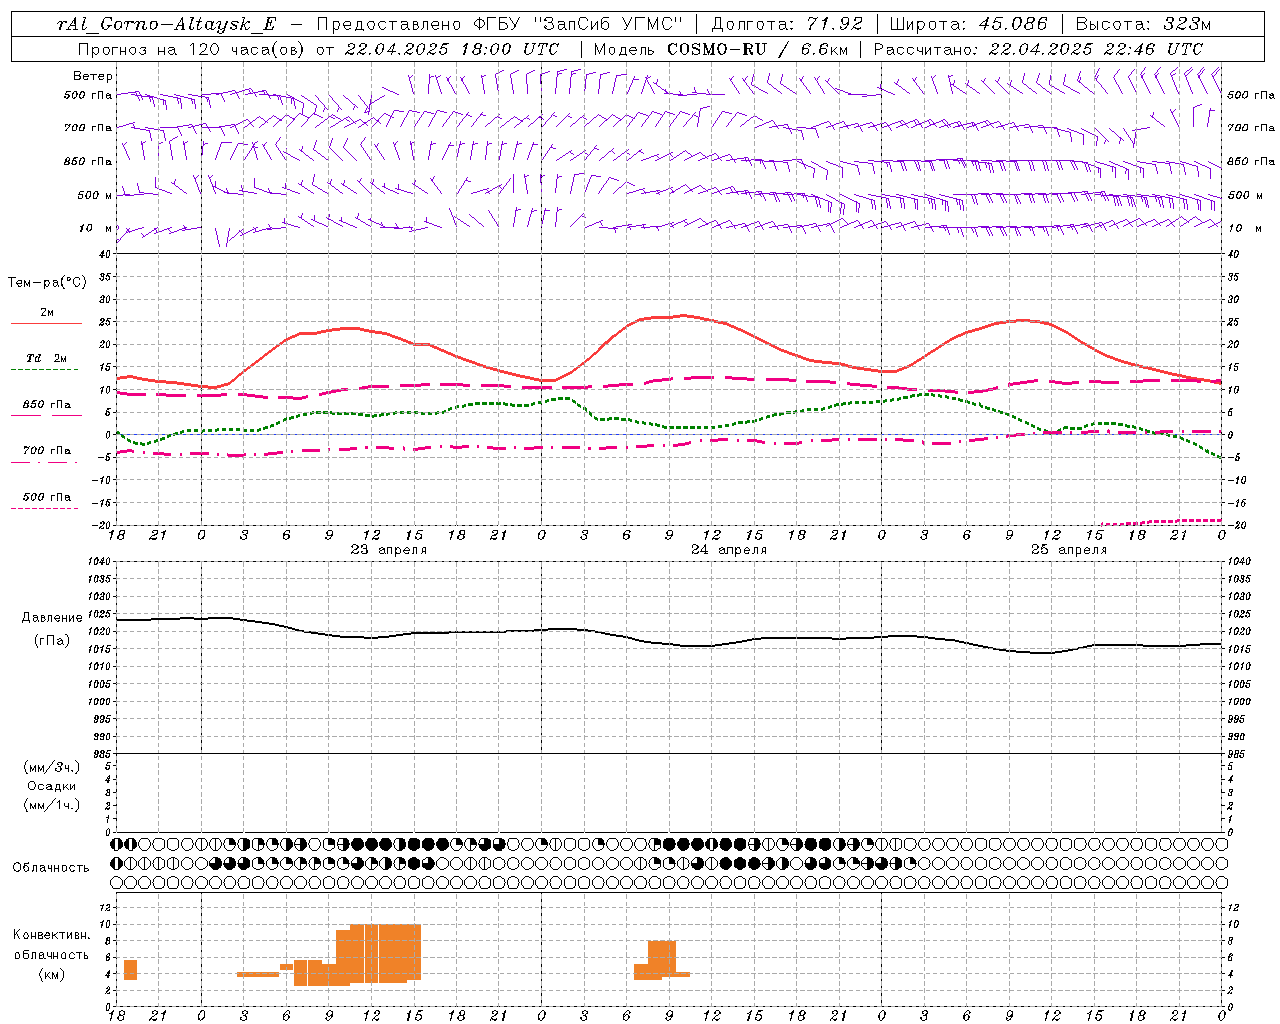Click the Осадки precipitation label
Image resolution: width=1280 pixels, height=1024 pixels.
52,786
